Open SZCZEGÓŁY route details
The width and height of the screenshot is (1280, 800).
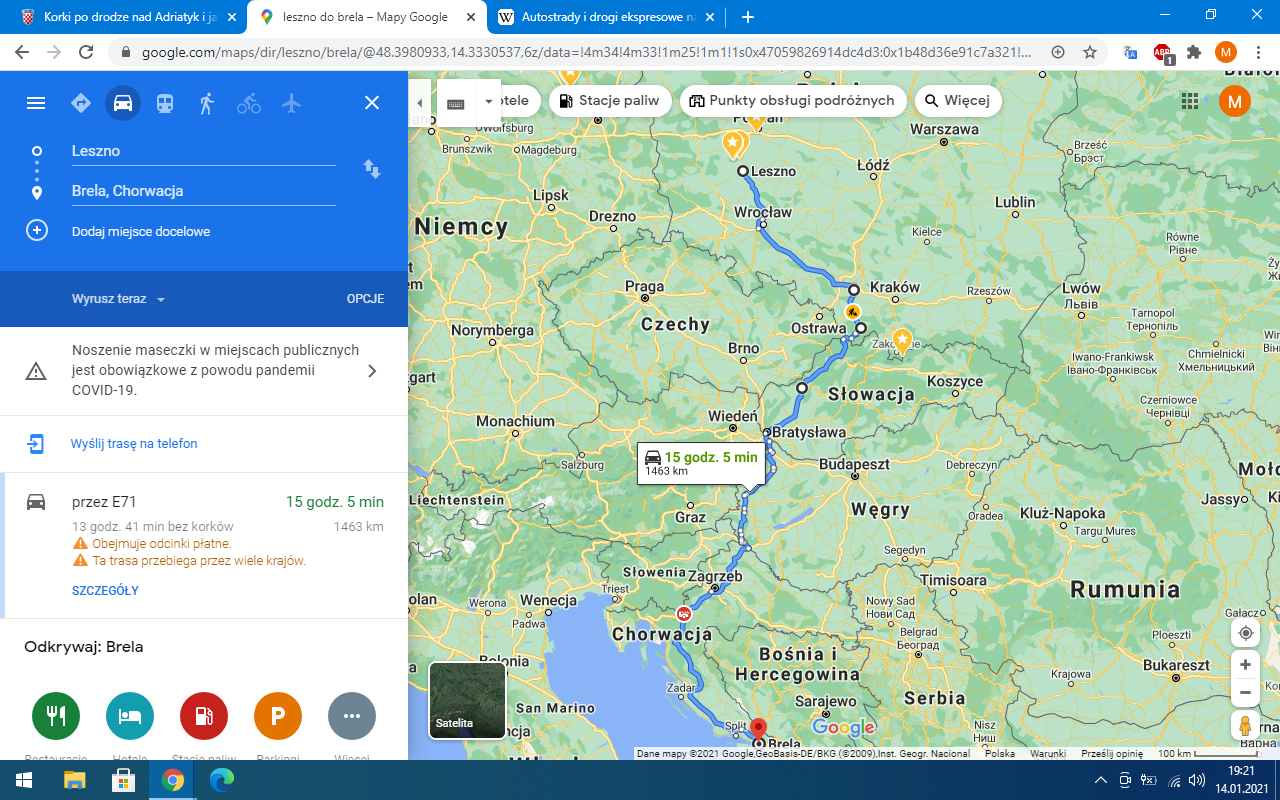click(105, 591)
